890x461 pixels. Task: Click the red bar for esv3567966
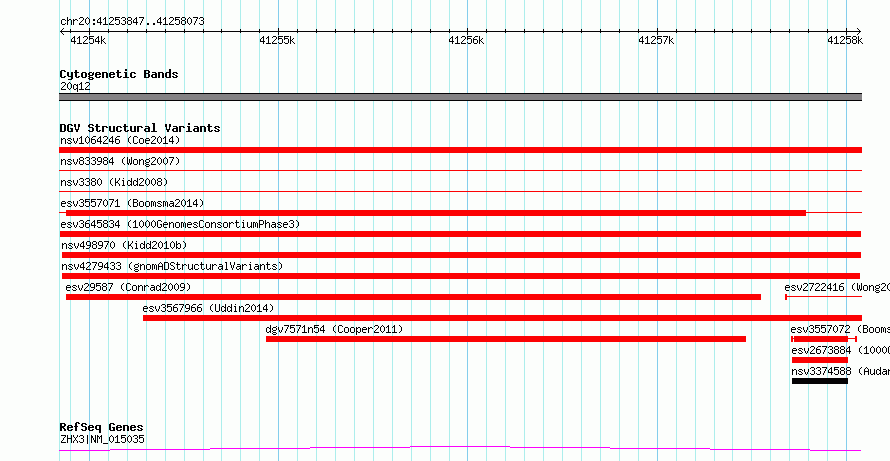pyautogui.click(x=502, y=318)
